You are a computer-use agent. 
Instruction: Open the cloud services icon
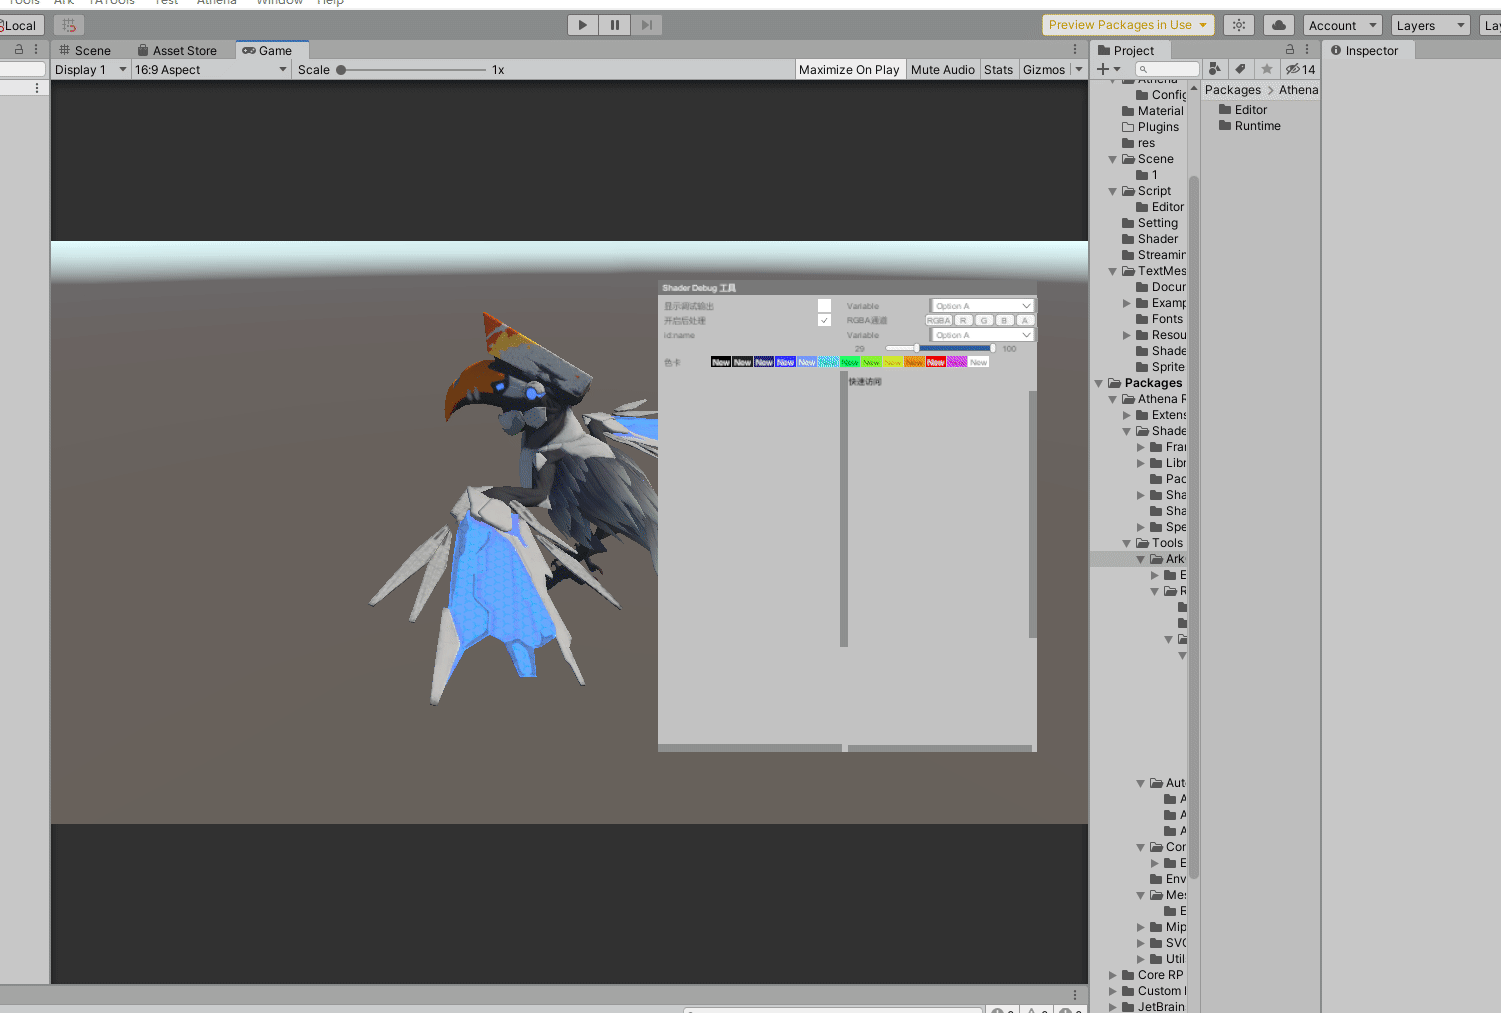pyautogui.click(x=1278, y=25)
